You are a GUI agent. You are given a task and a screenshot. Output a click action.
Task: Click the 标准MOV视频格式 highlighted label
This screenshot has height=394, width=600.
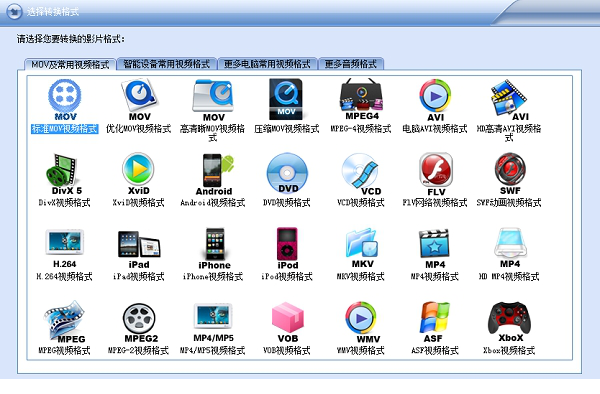pos(65,129)
